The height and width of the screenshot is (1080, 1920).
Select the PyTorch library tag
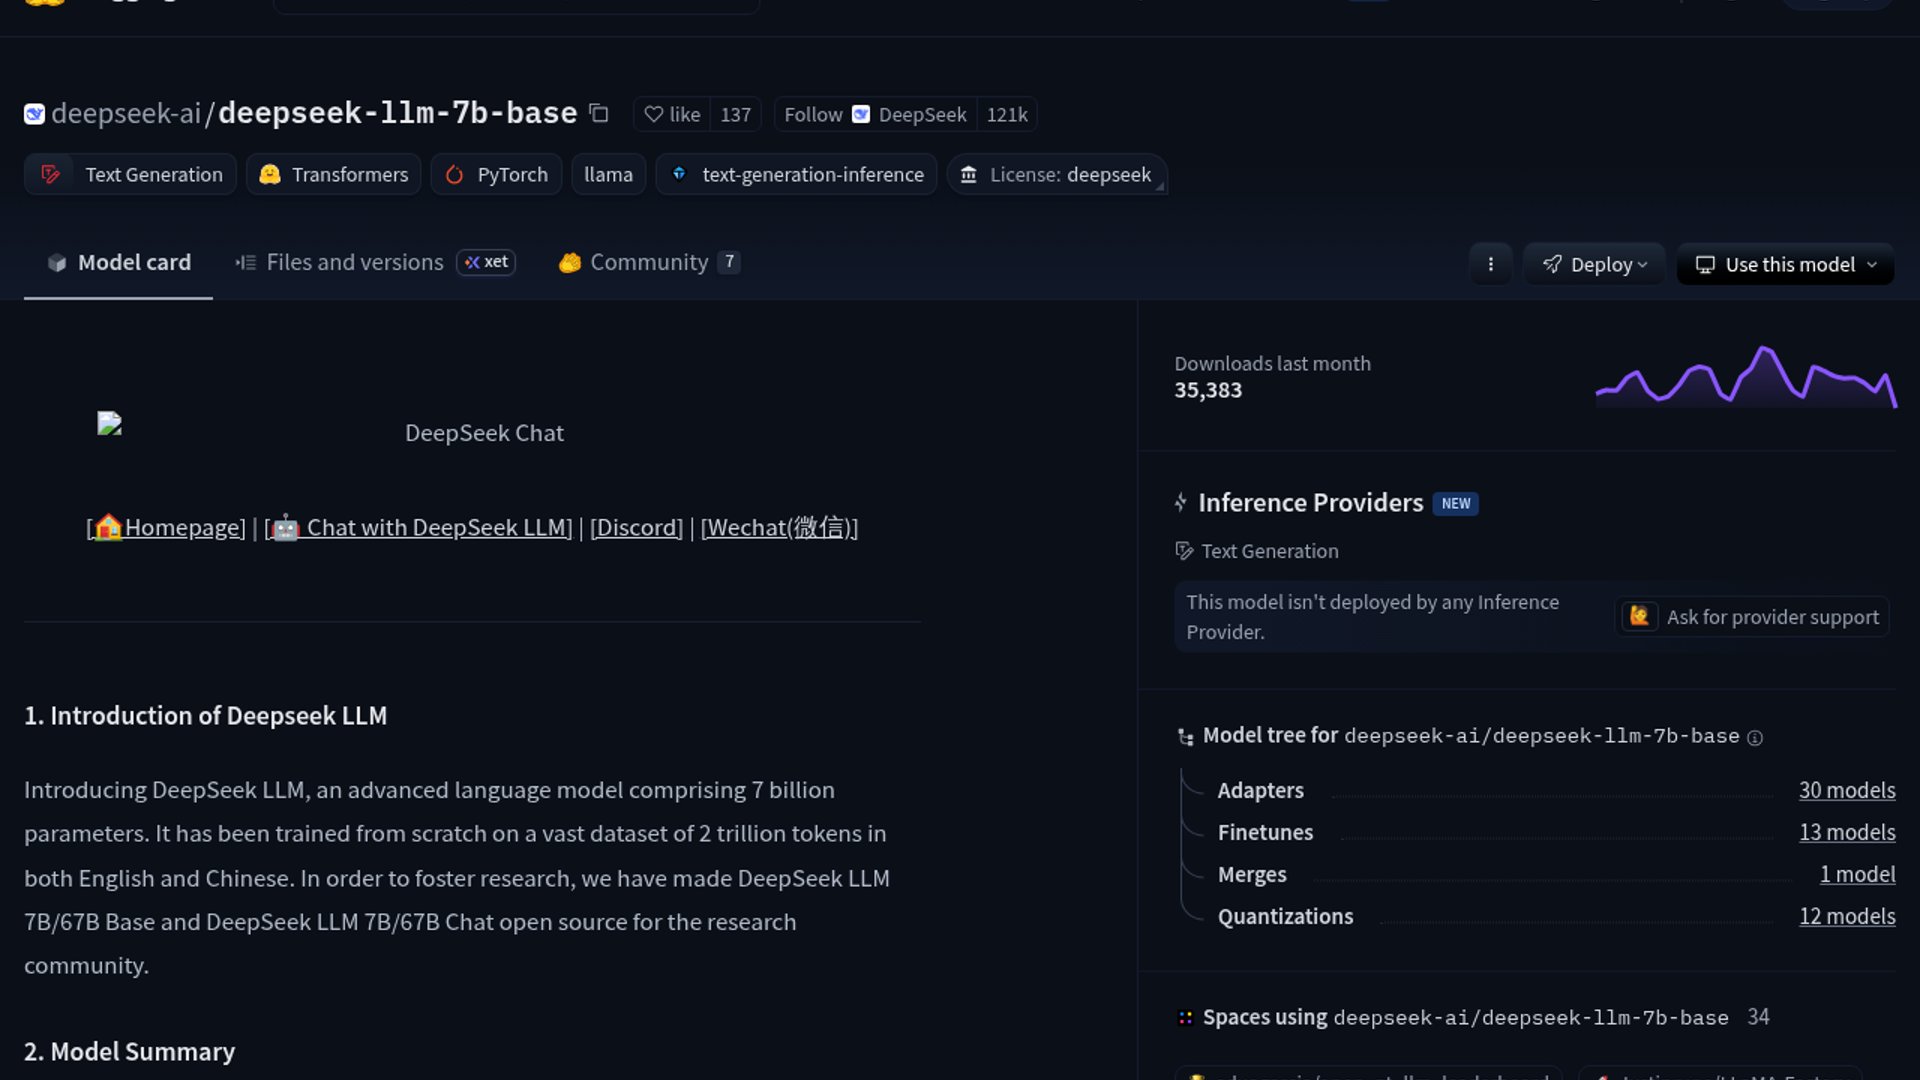496,174
